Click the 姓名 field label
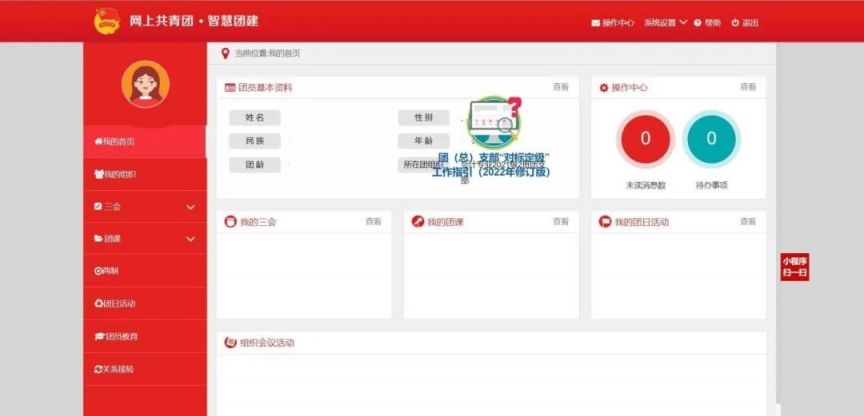 click(255, 117)
